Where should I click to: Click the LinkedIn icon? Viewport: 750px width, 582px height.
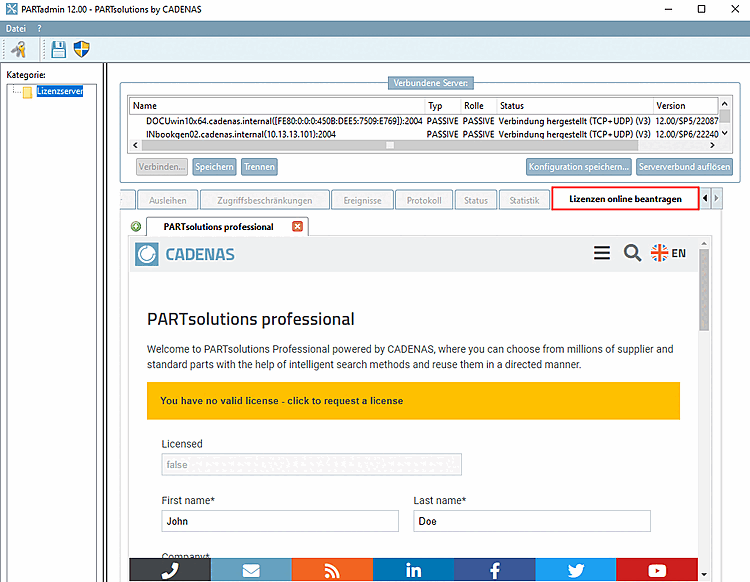click(413, 570)
